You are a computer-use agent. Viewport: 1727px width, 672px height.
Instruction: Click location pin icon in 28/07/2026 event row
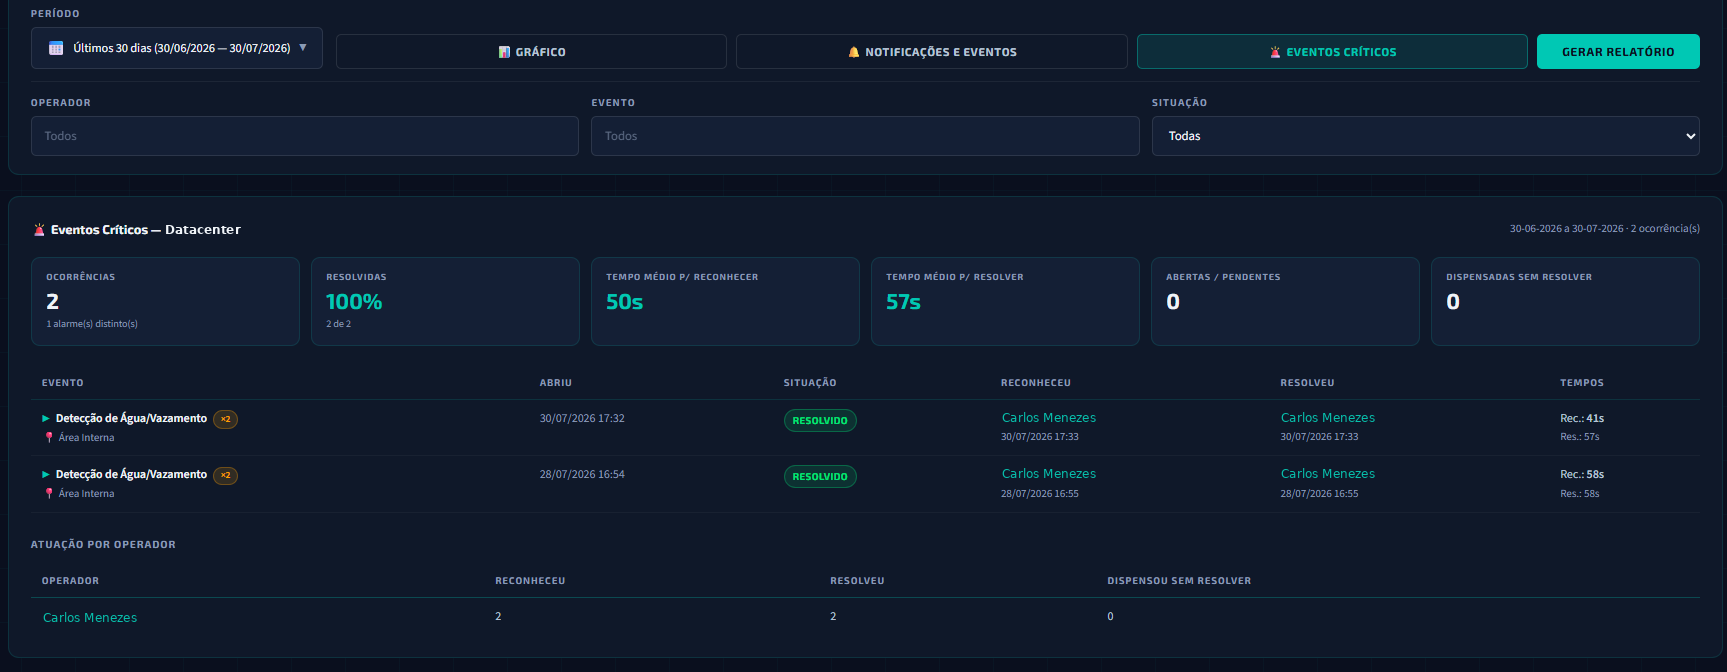click(x=49, y=493)
